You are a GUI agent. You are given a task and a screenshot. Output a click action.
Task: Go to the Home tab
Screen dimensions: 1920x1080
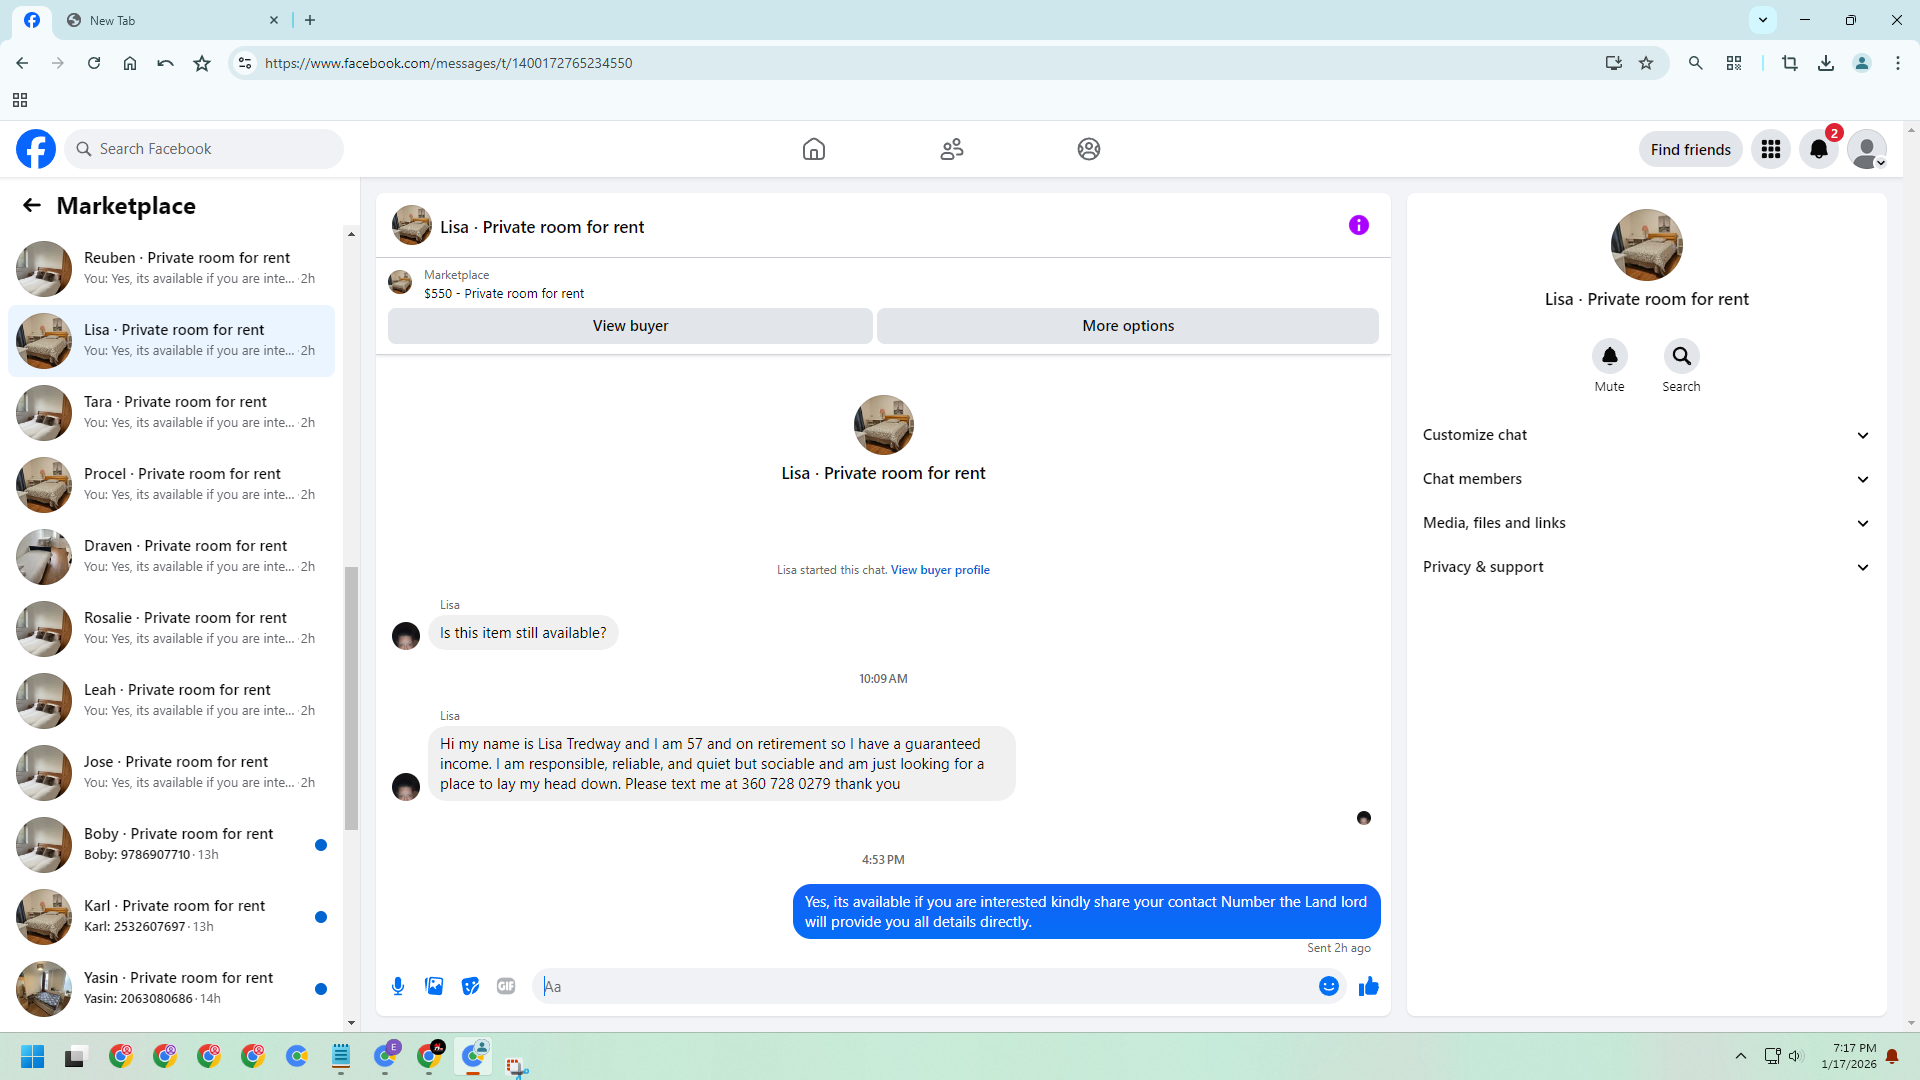813,149
